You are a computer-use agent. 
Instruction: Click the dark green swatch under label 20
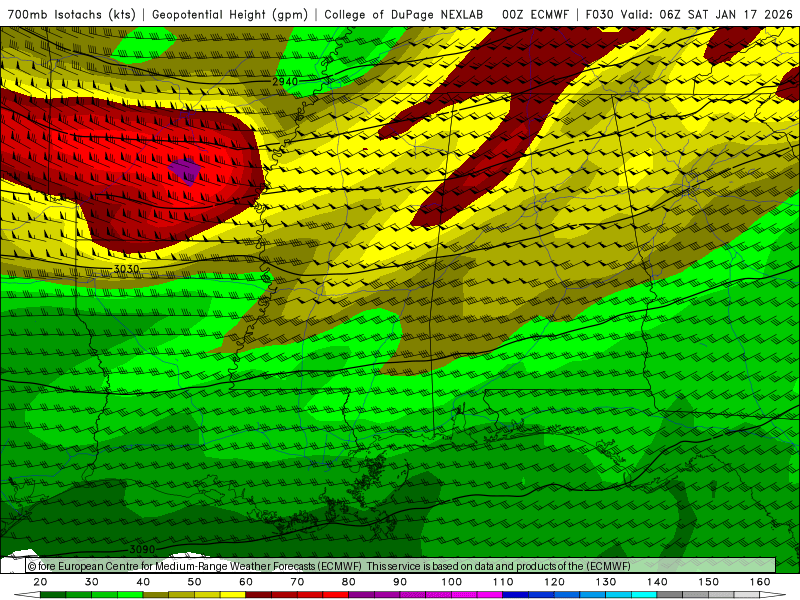coord(53,595)
